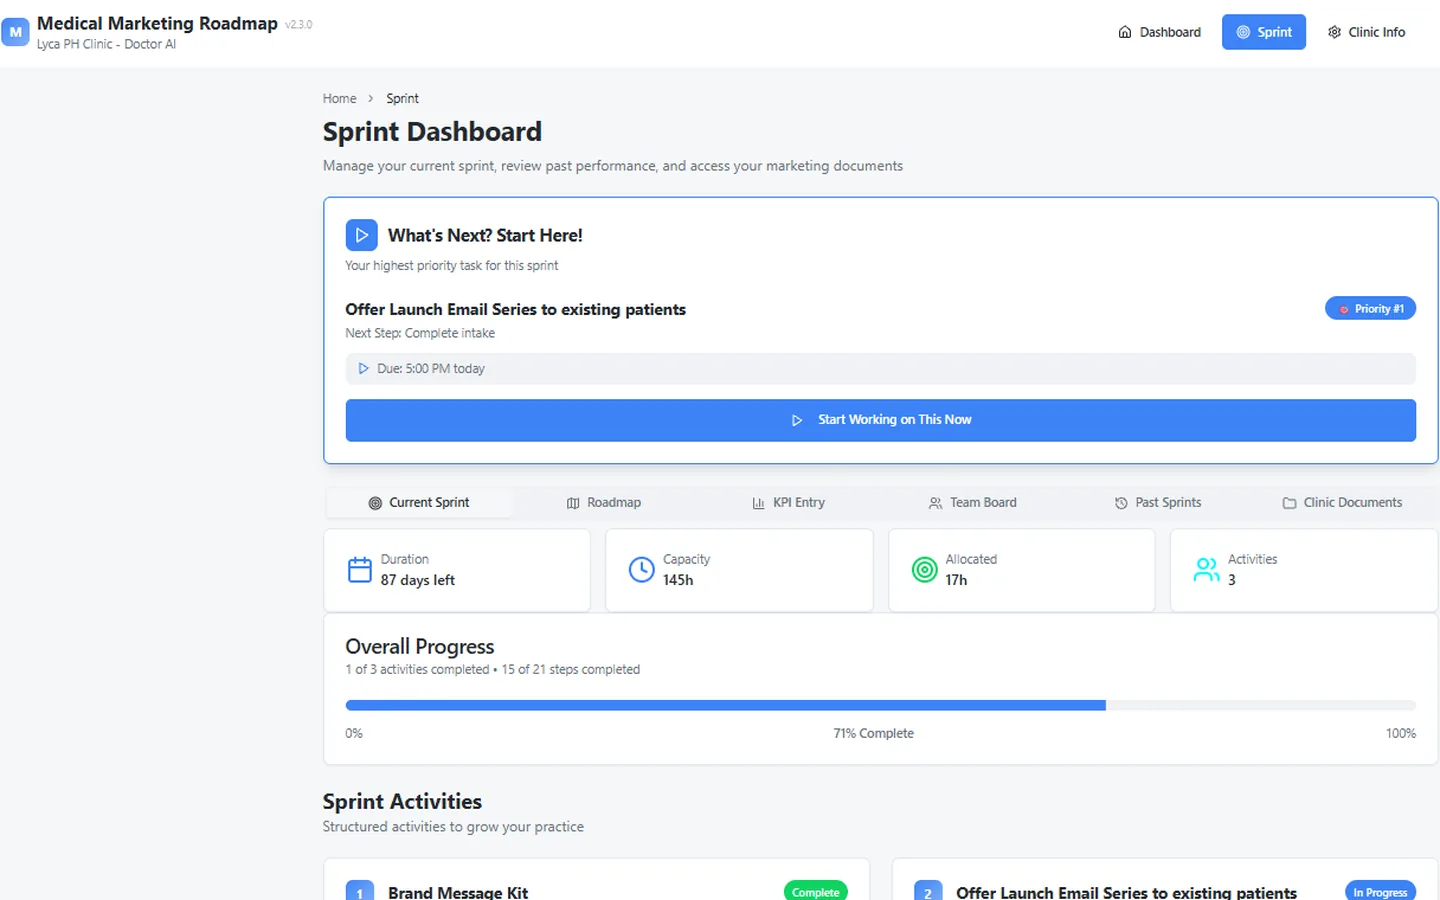Click the calendar icon in Duration card

pos(359,570)
